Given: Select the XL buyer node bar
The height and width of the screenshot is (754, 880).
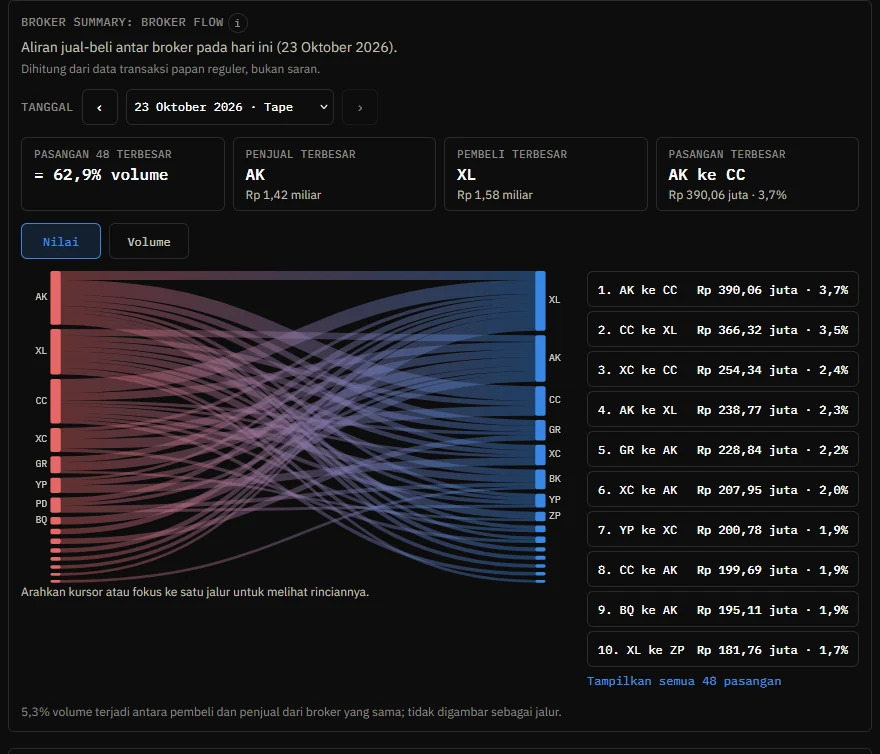Looking at the screenshot, I should coord(540,301).
